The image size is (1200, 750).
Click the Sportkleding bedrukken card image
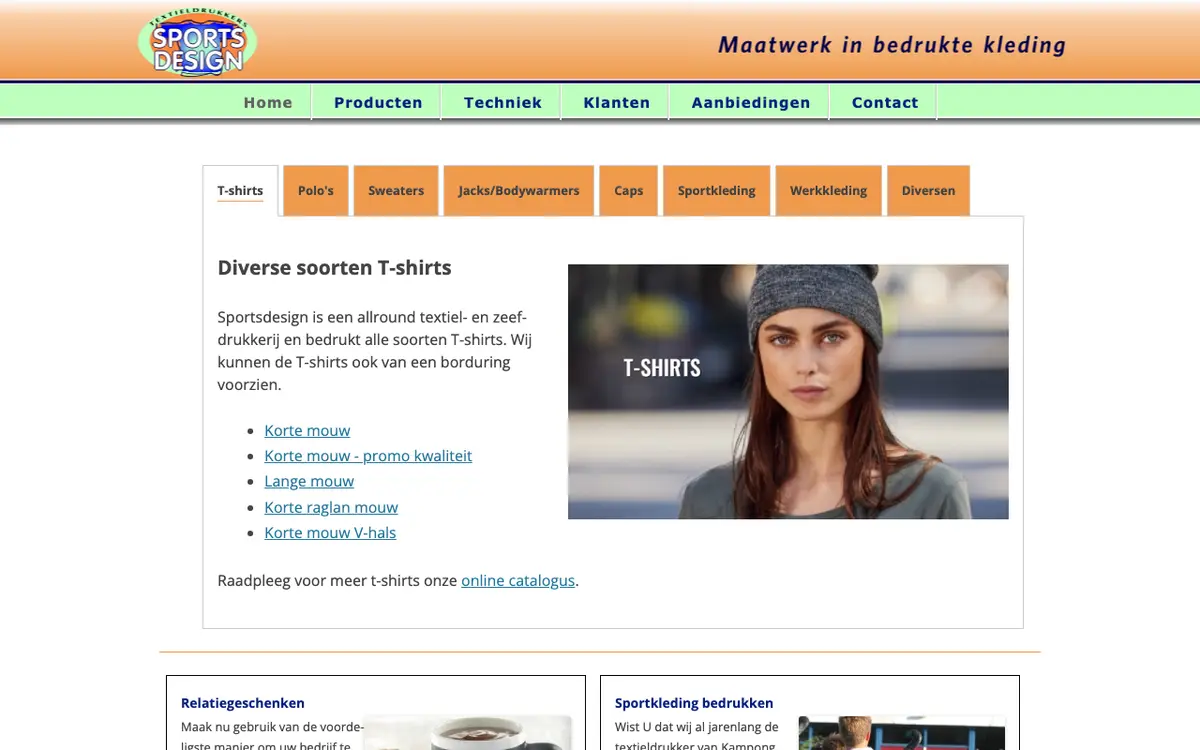tap(902, 733)
